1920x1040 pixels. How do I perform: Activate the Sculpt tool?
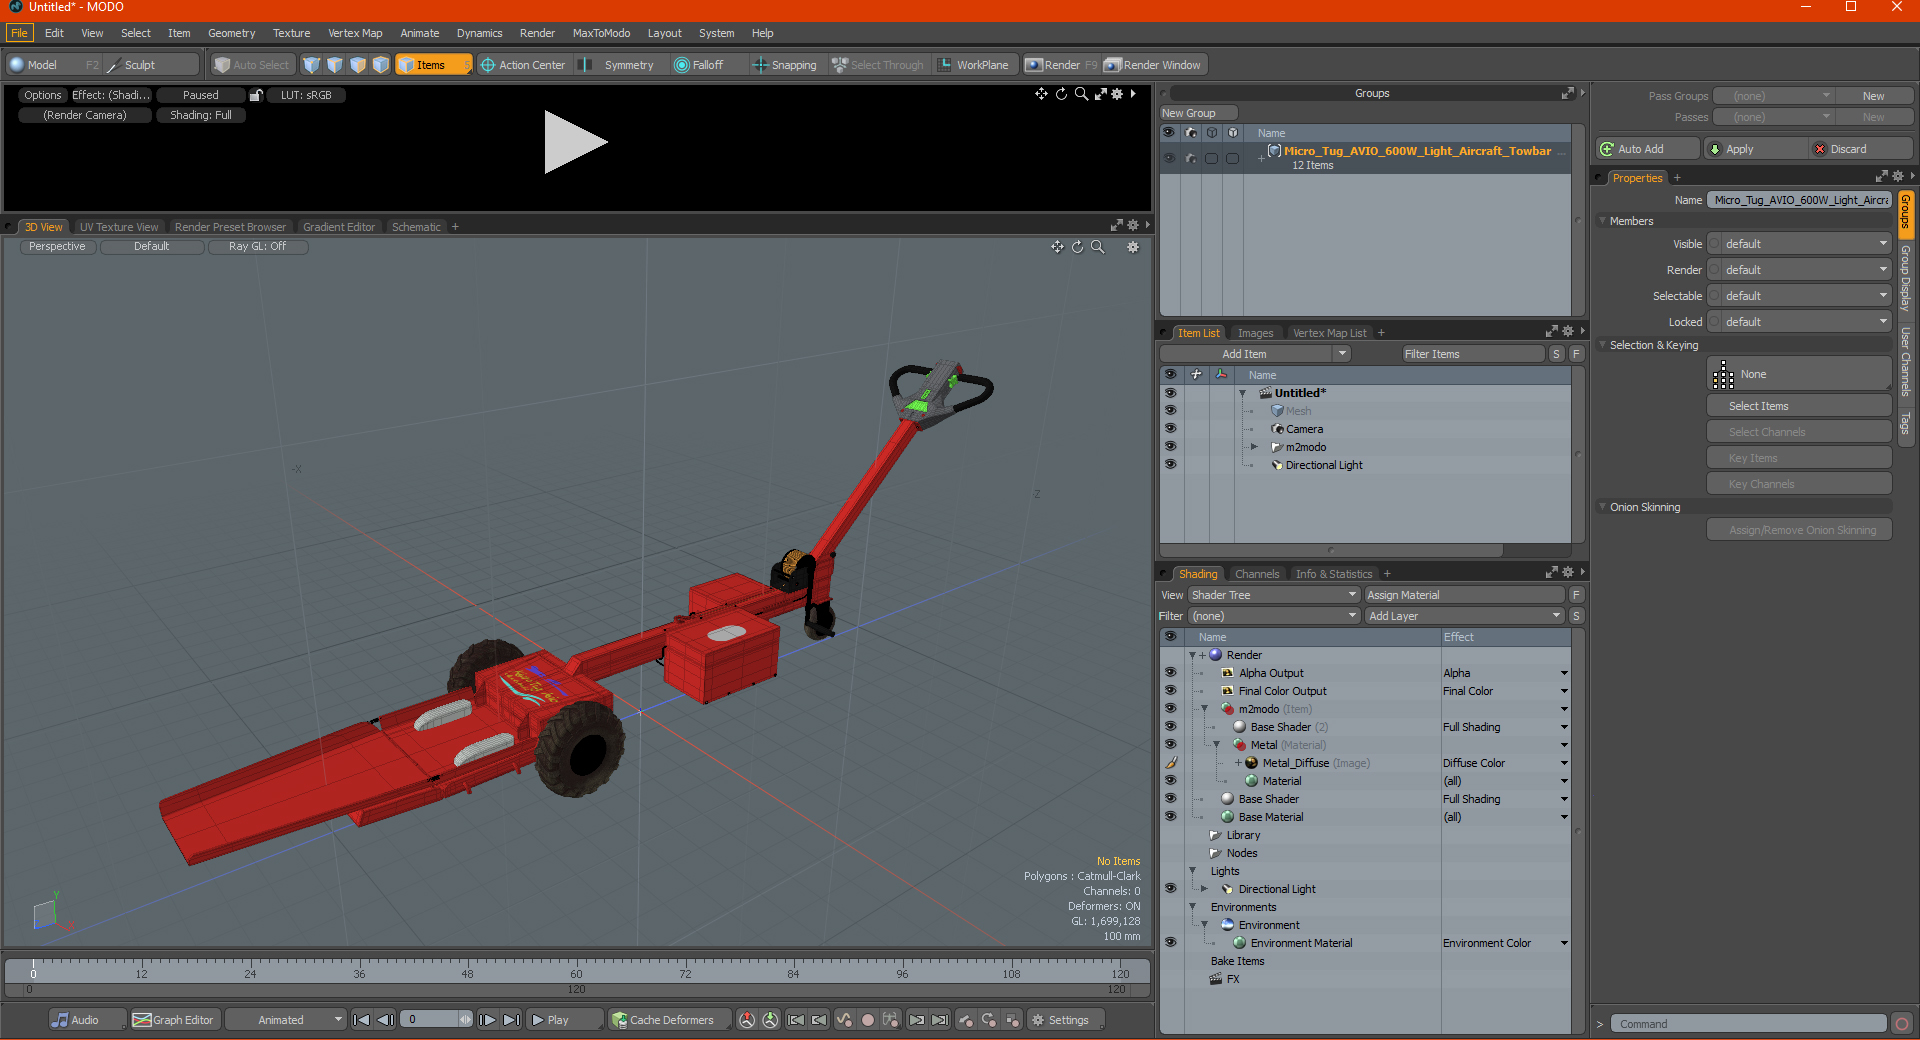152,65
